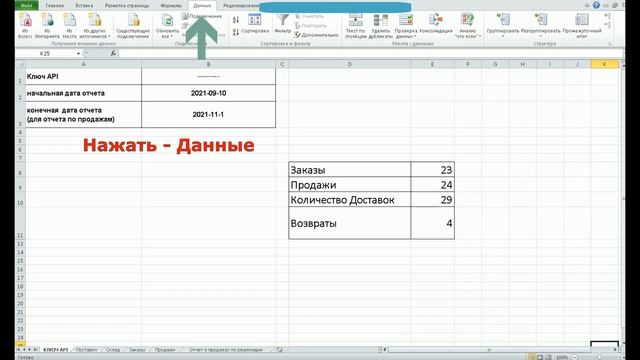Click the Name Box showing K25
Viewport: 640px width, 360px height.
click(x=45, y=53)
